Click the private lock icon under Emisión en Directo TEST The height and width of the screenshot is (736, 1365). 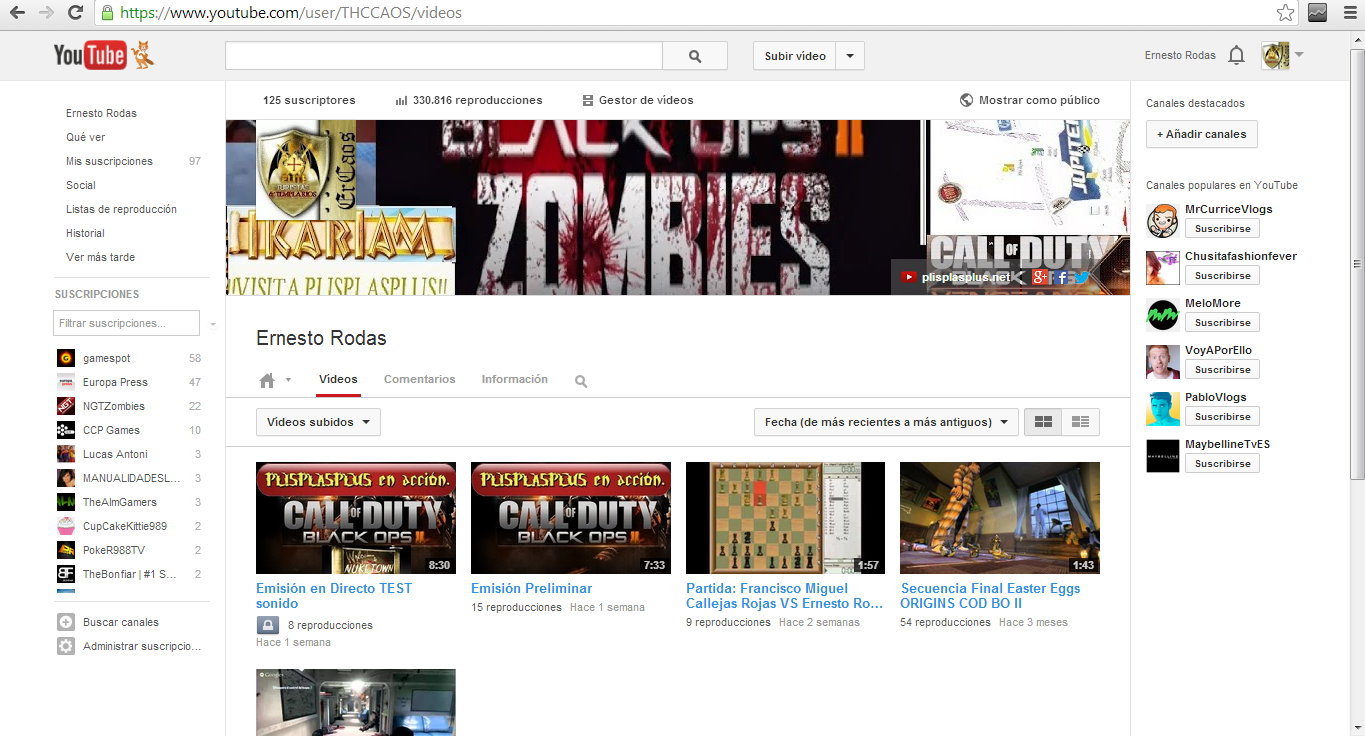[268, 626]
